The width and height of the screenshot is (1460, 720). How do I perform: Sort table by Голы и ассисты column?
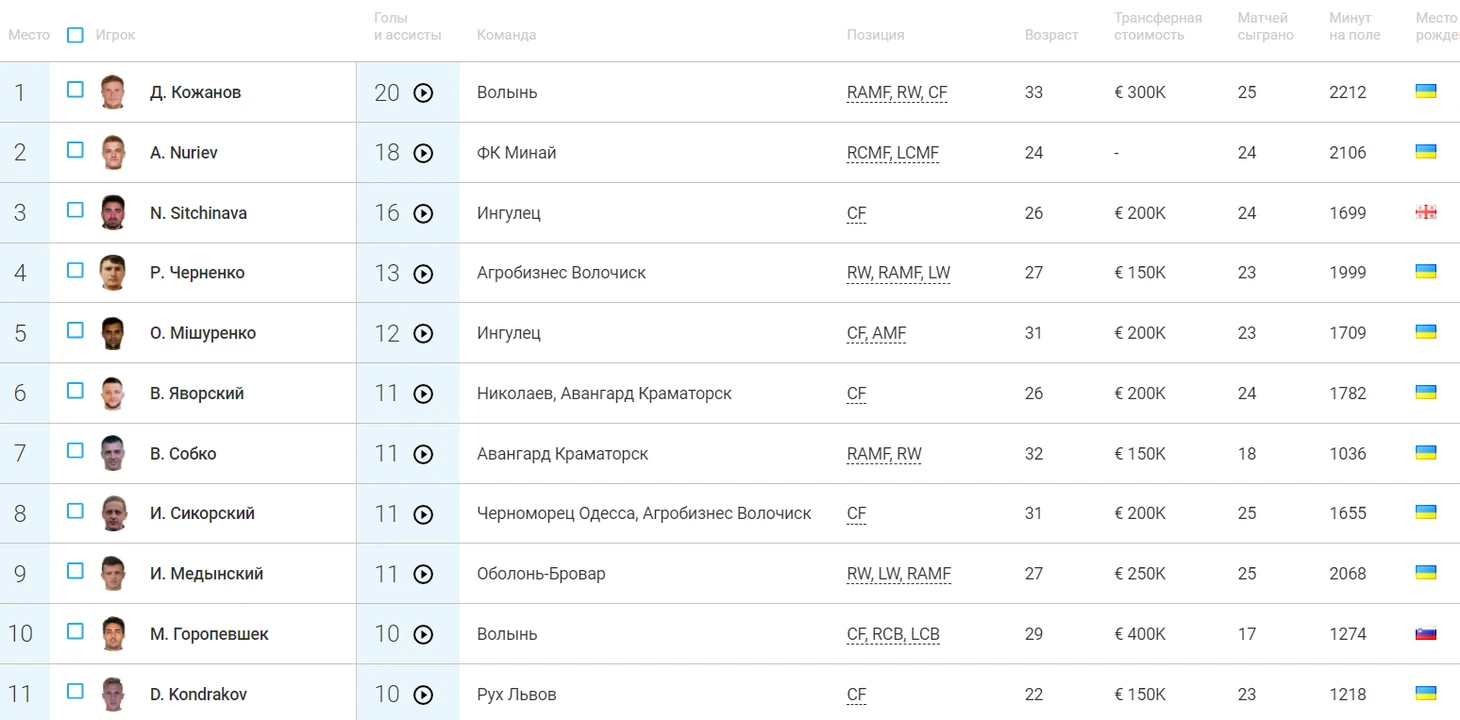coord(407,26)
